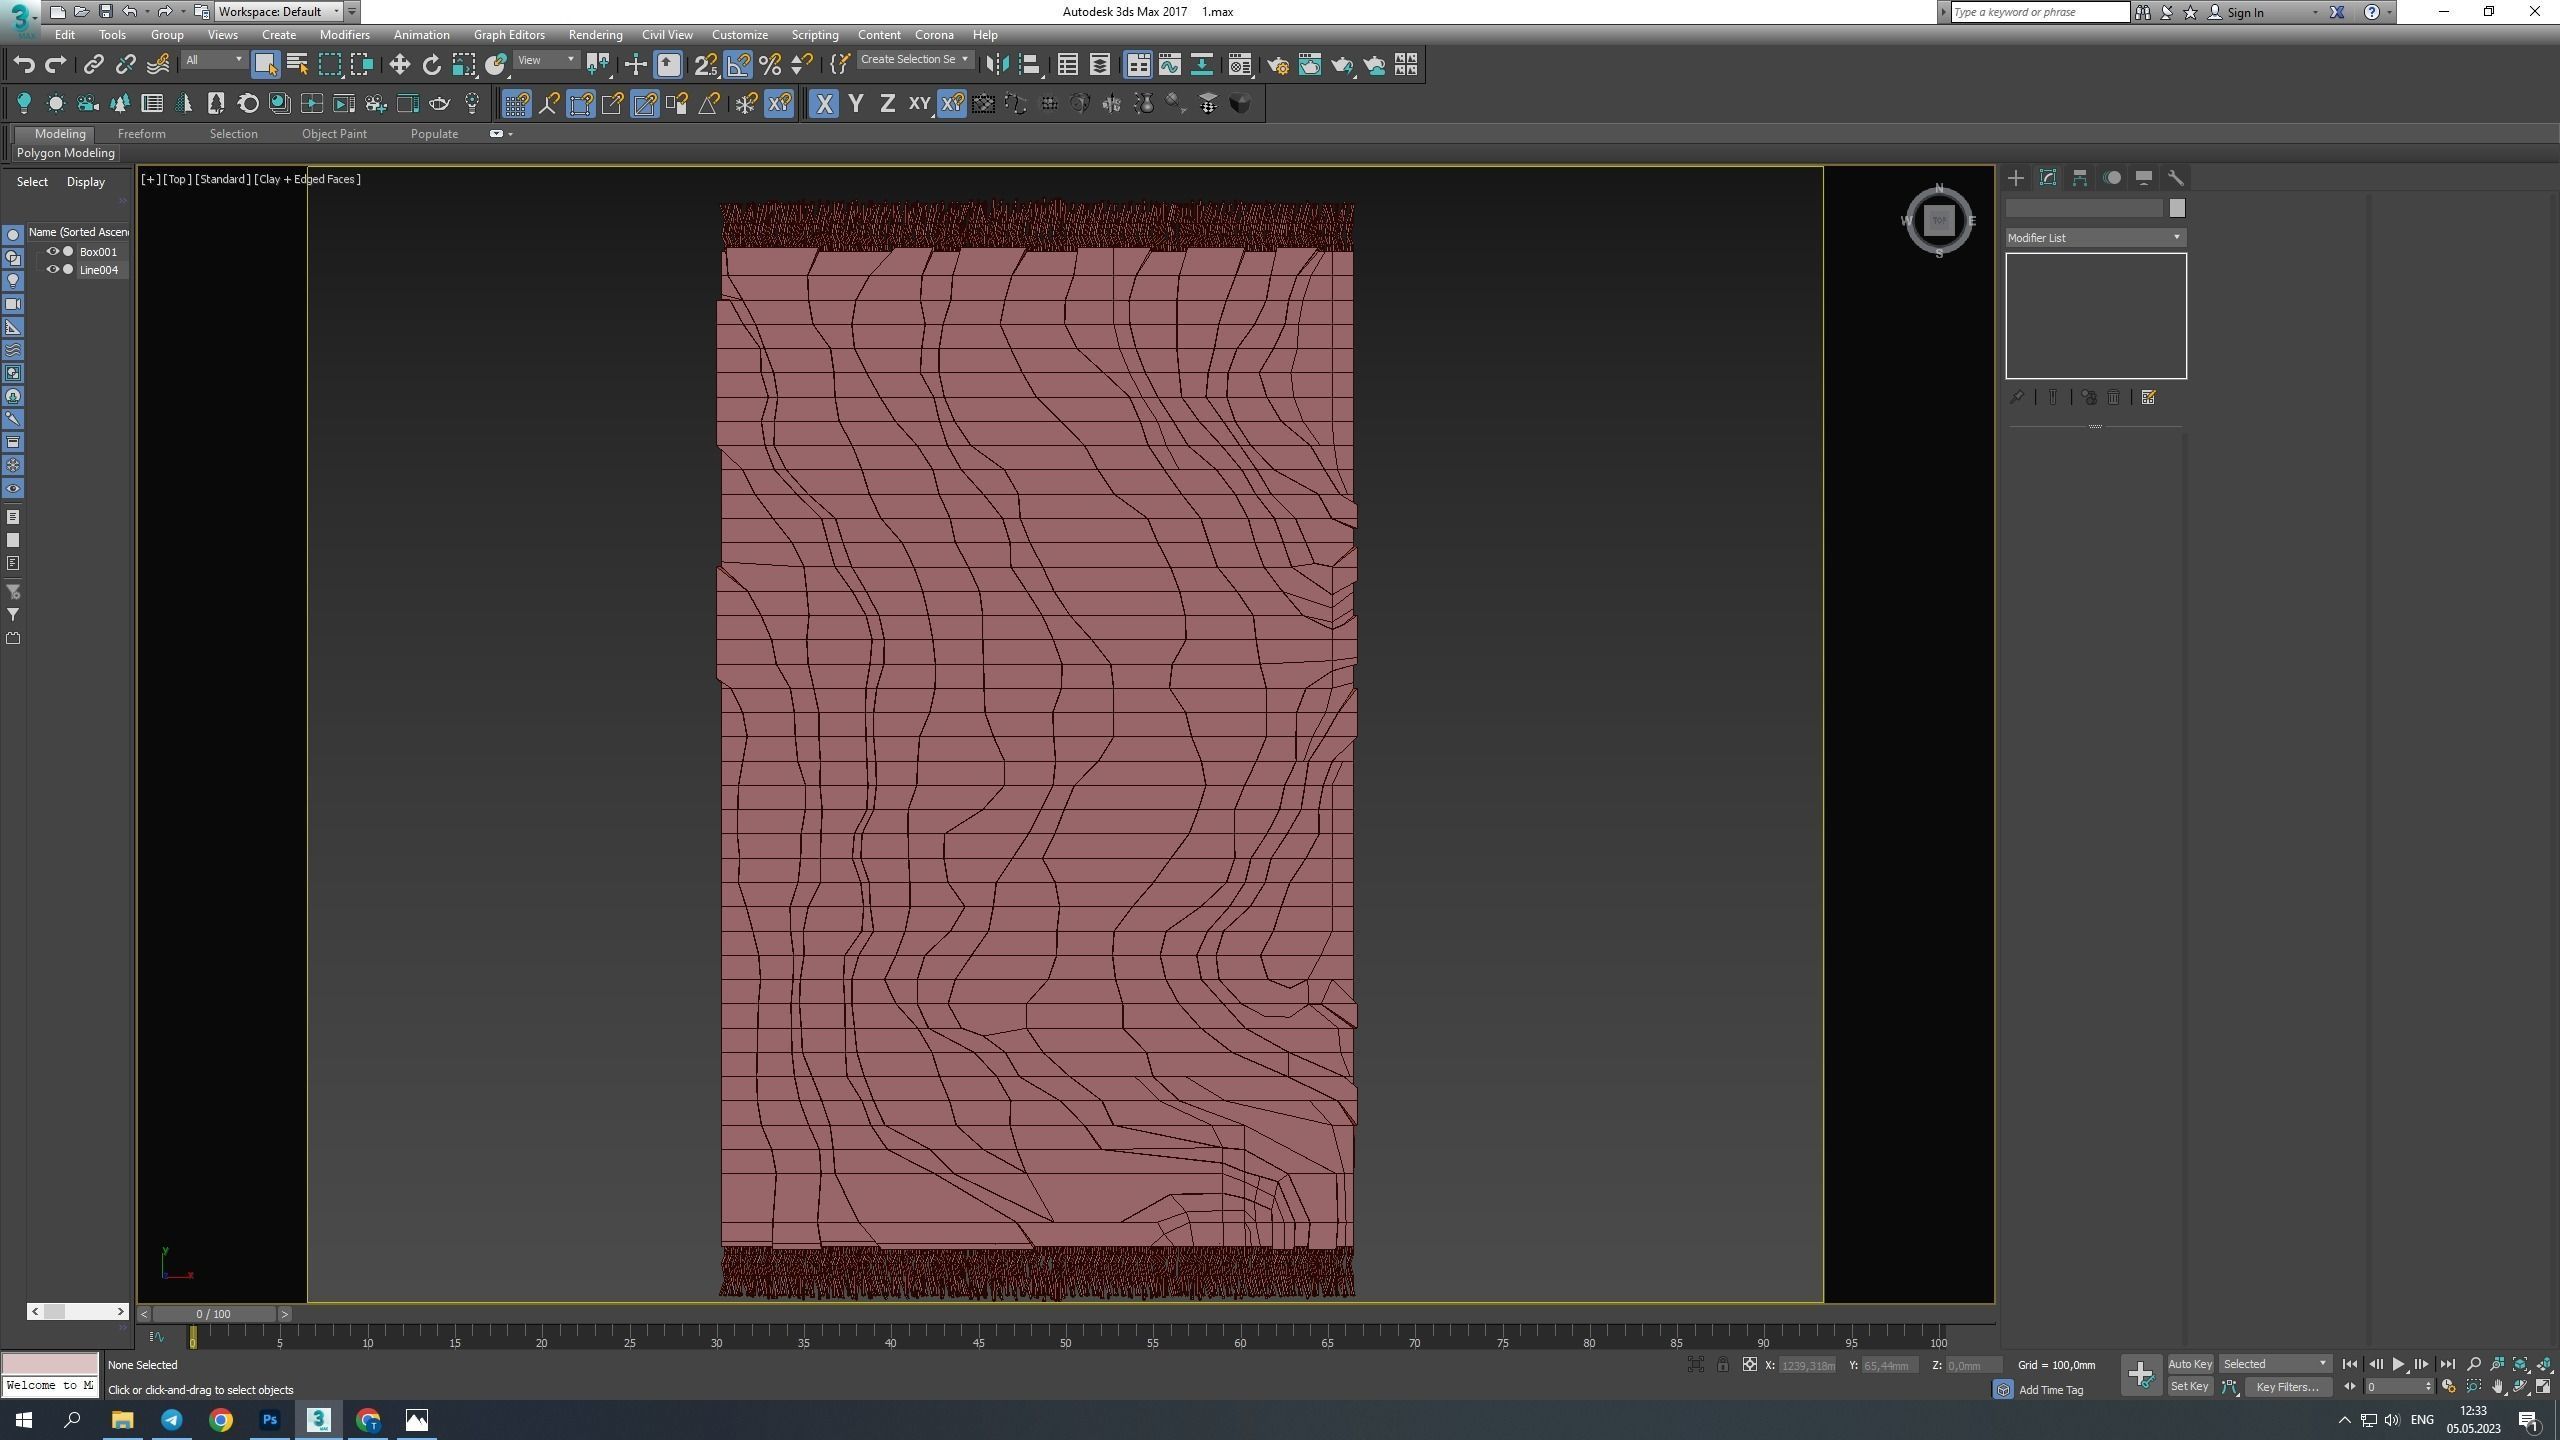This screenshot has width=2560, height=1440.
Task: Open the Utilities command panel tab
Action: (2176, 178)
